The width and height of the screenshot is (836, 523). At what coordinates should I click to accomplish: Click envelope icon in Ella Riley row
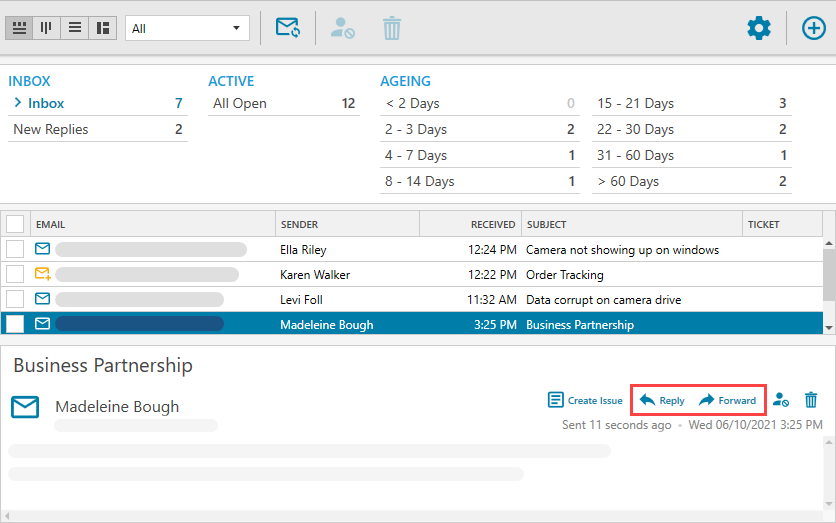(x=42, y=248)
